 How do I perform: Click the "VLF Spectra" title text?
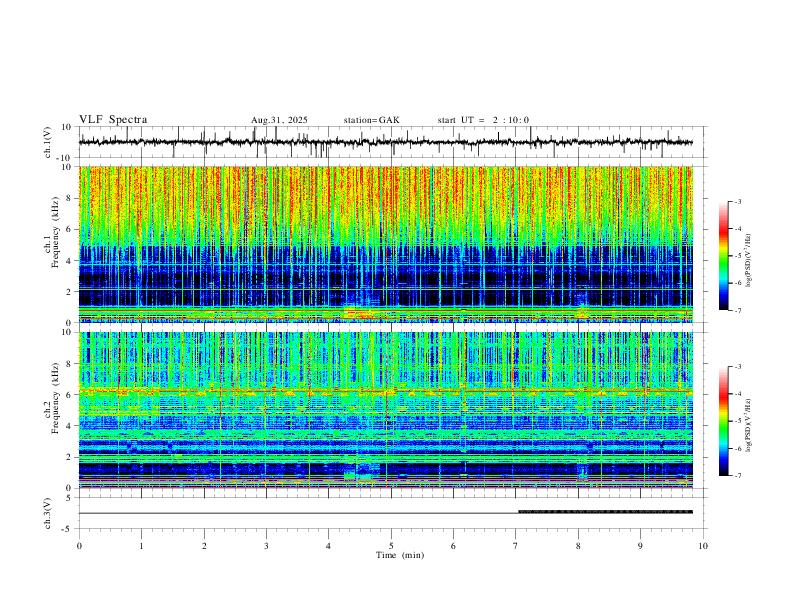pyautogui.click(x=113, y=120)
